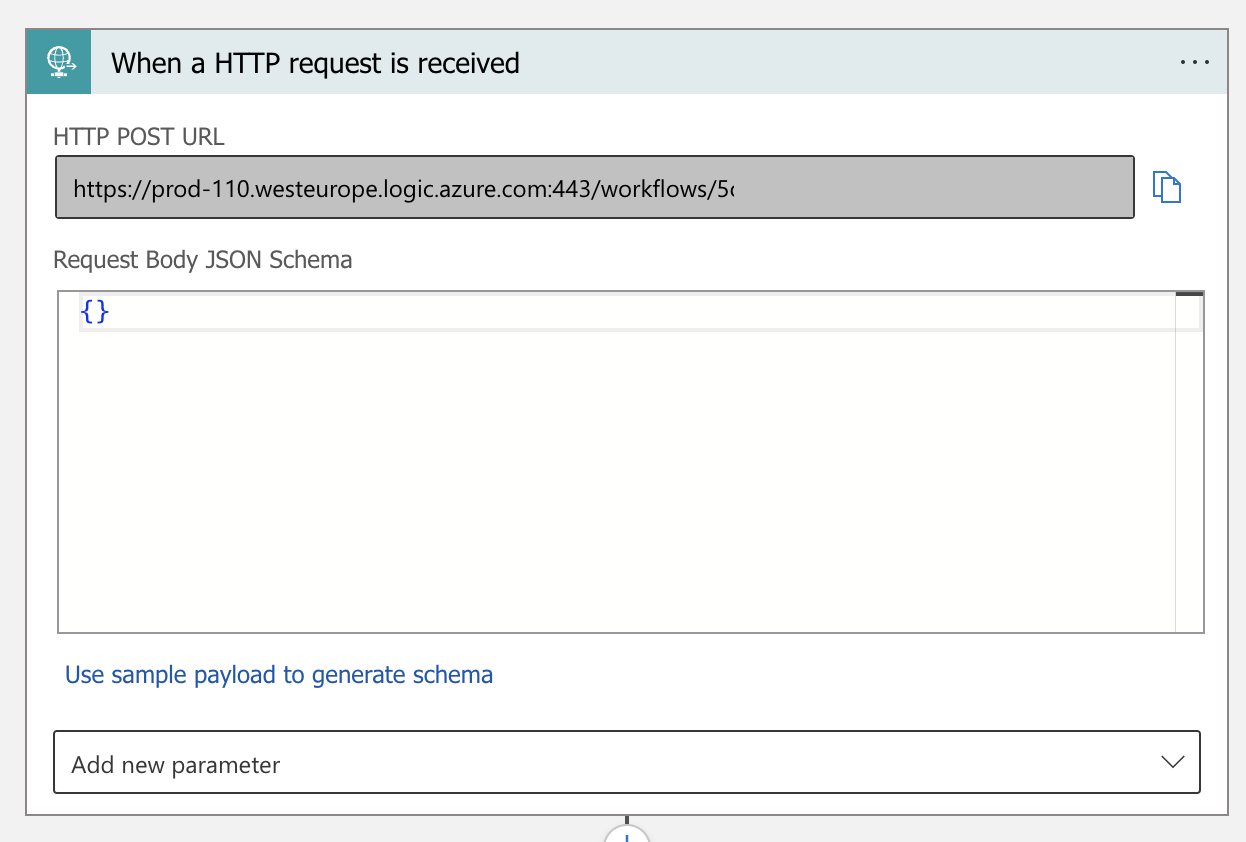Click the HTTP POST URL label
Screen dimensions: 1246x842
(139, 137)
